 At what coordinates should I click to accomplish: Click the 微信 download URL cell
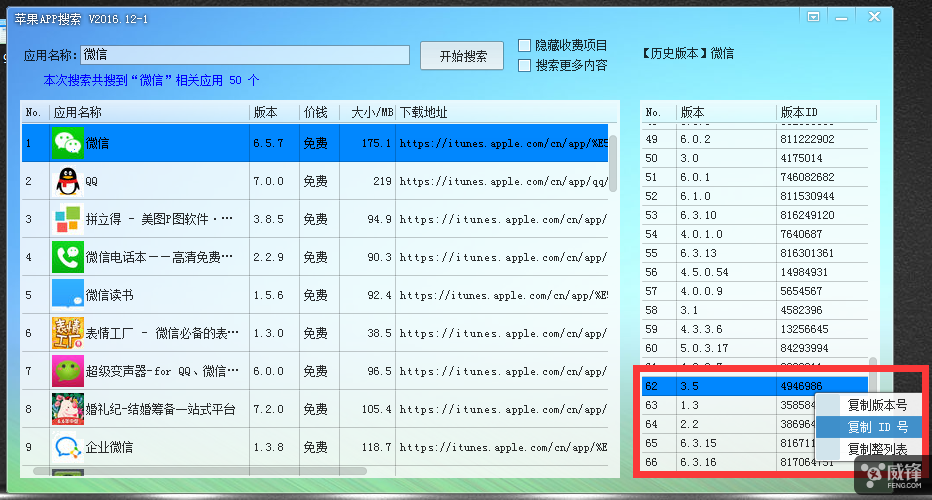click(x=503, y=143)
